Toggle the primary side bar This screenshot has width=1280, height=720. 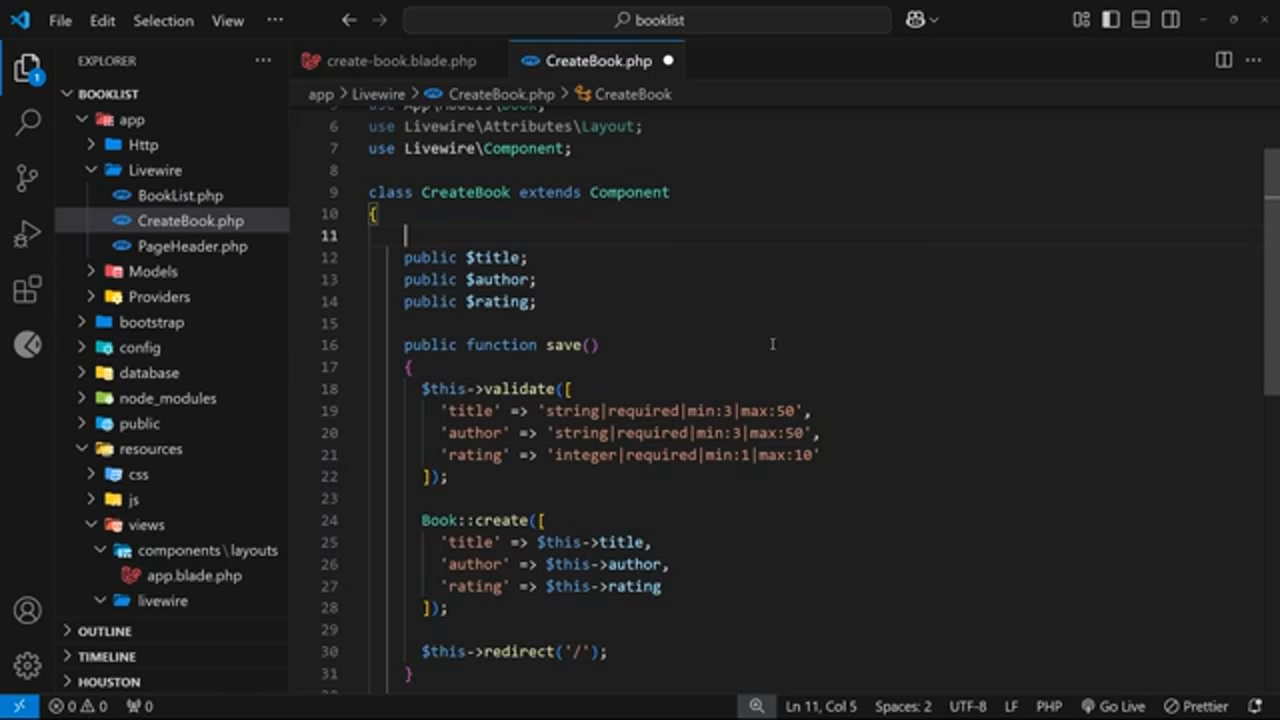1111,20
